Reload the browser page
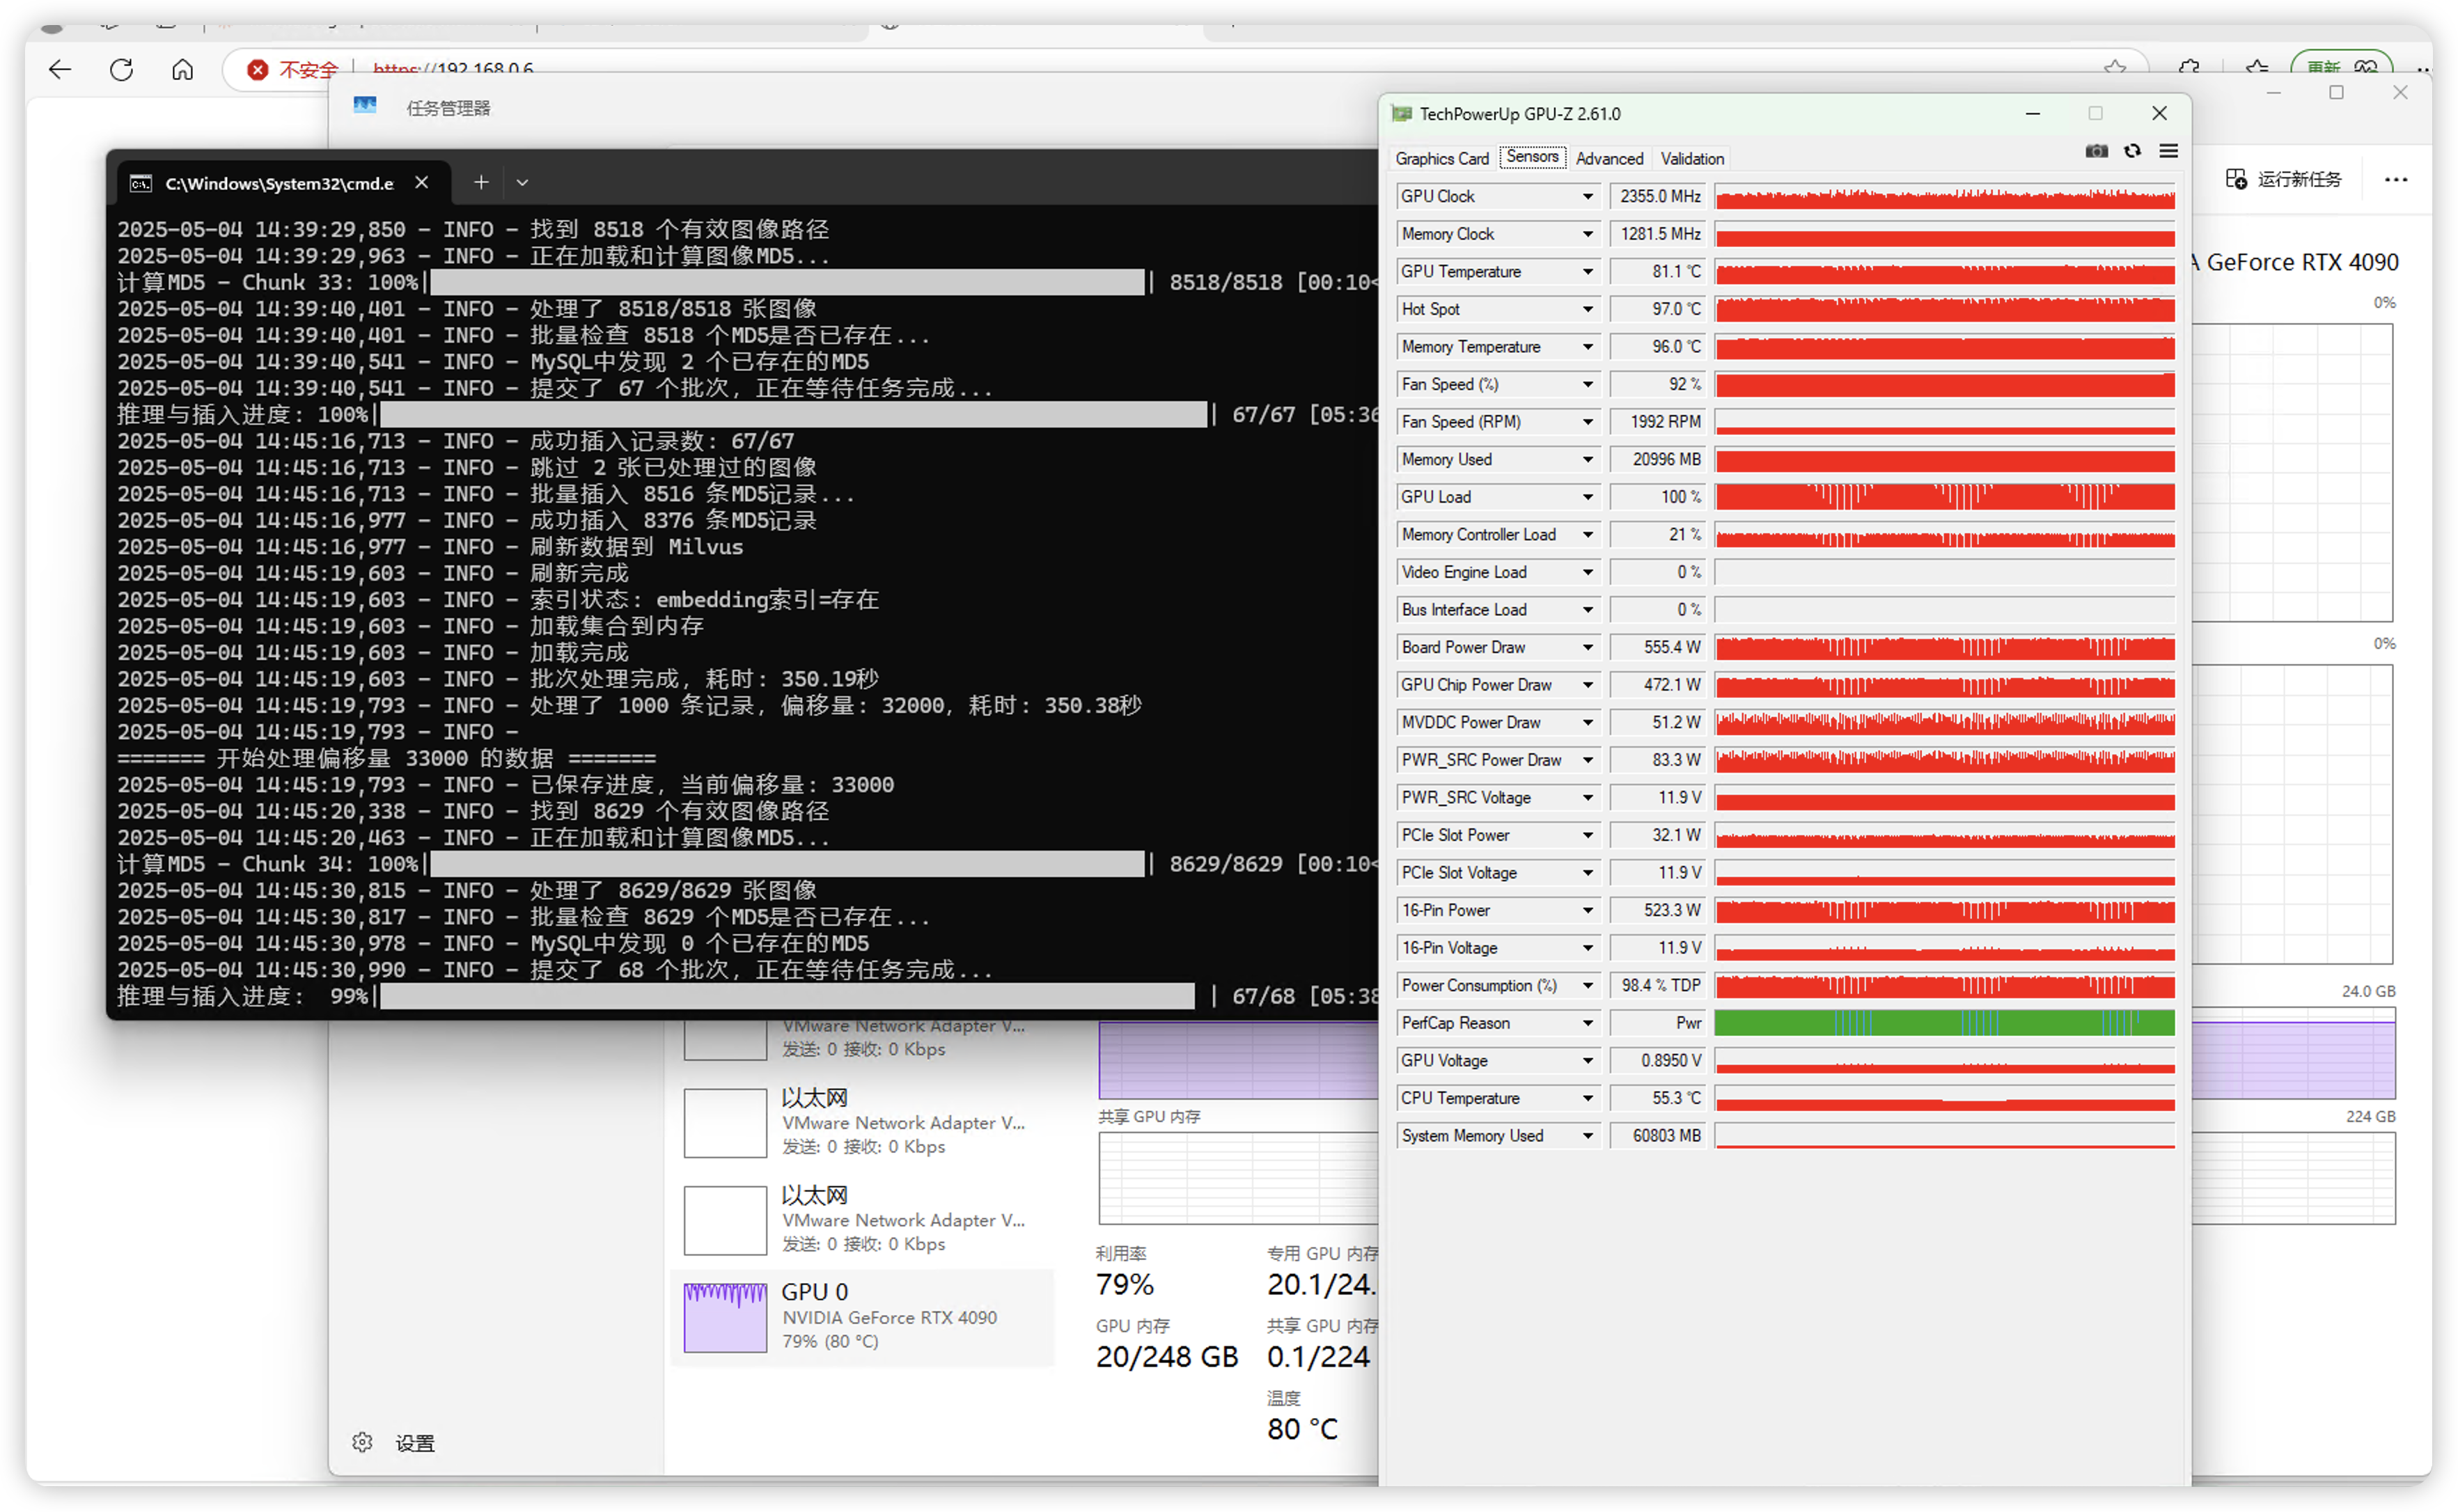 (121, 69)
